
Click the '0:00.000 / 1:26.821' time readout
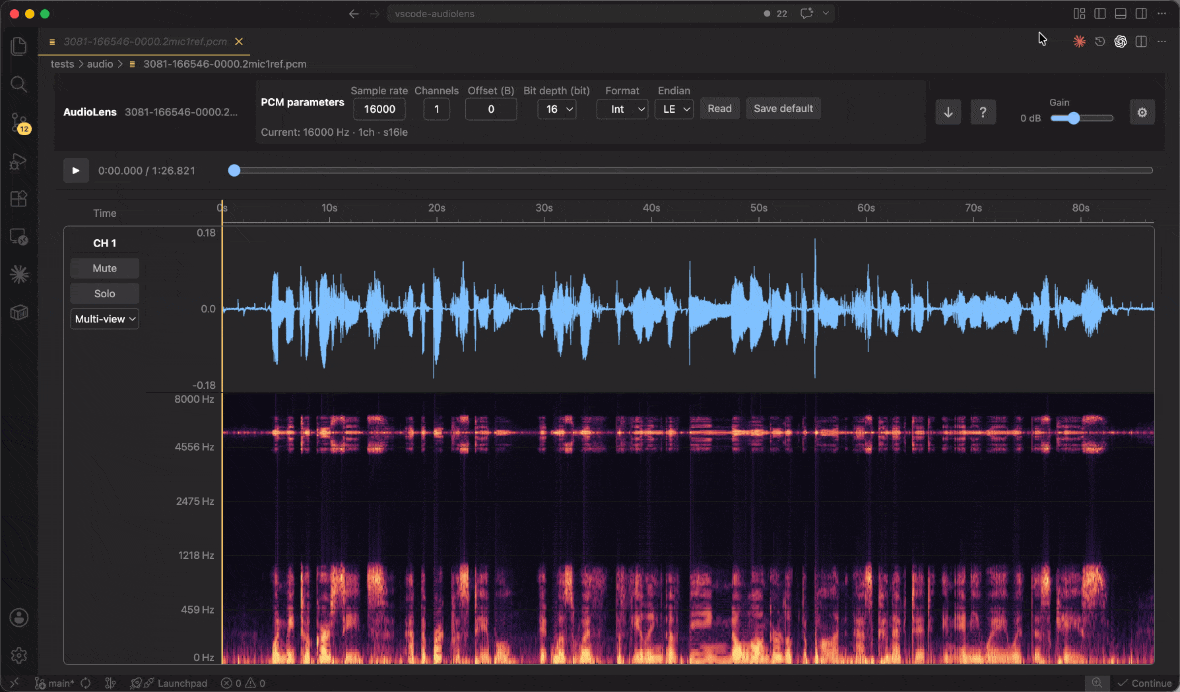coord(147,171)
